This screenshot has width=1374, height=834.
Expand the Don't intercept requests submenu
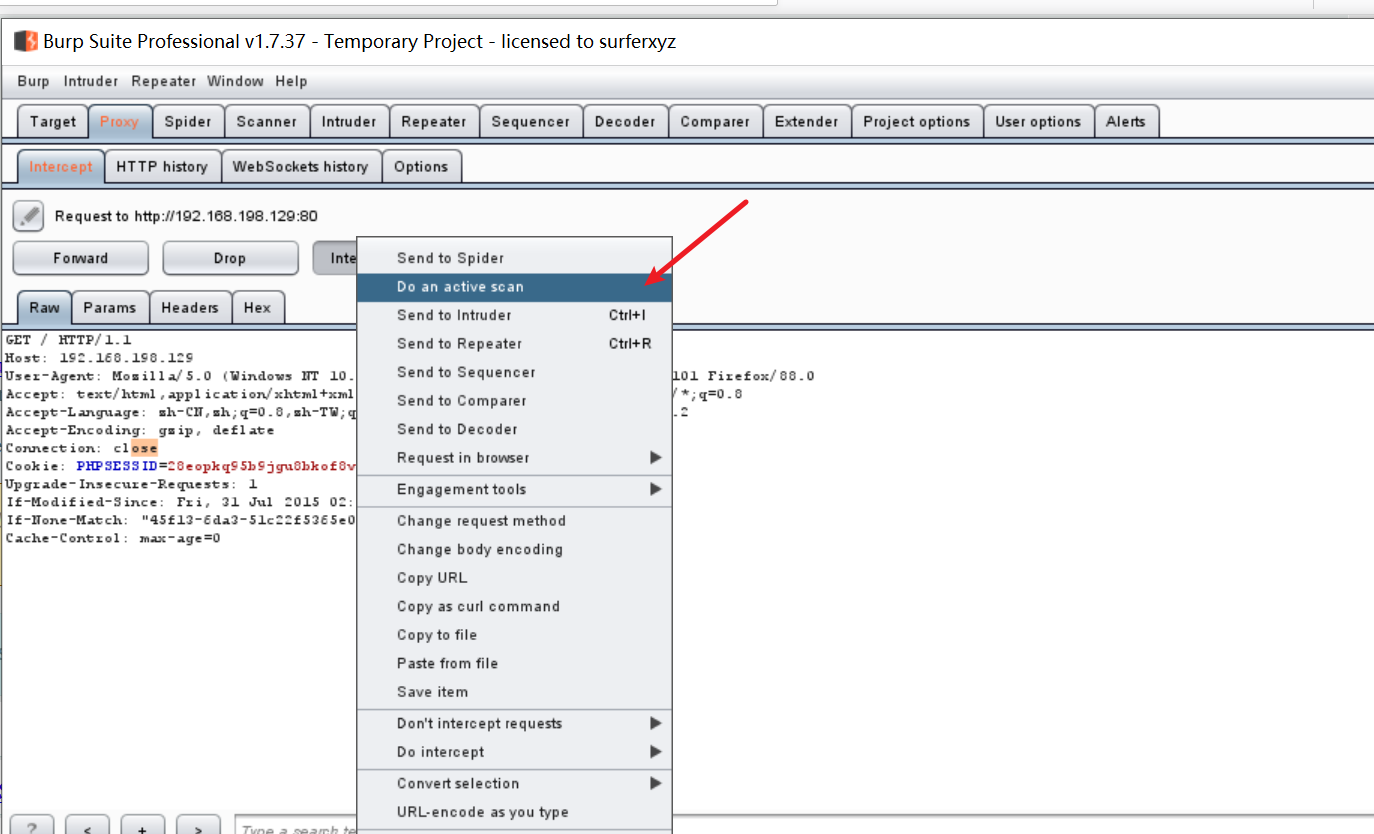[x=514, y=724]
